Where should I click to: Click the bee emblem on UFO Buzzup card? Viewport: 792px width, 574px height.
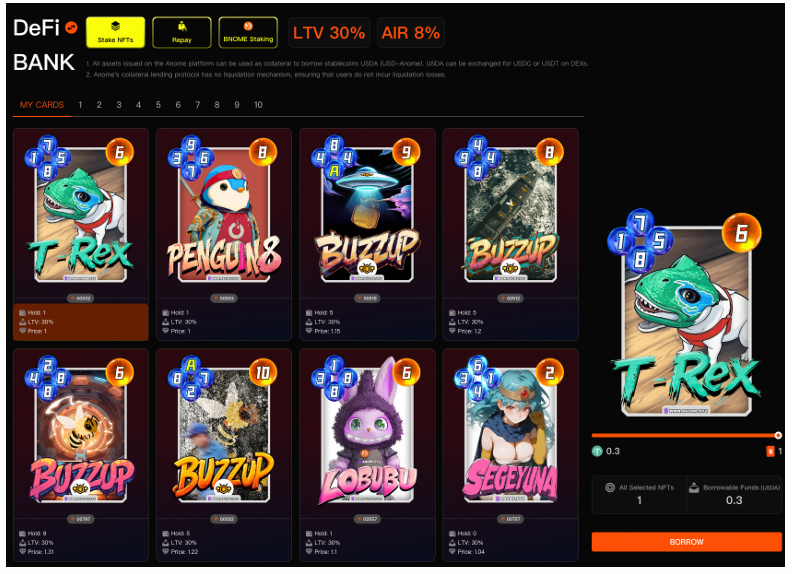[x=367, y=268]
